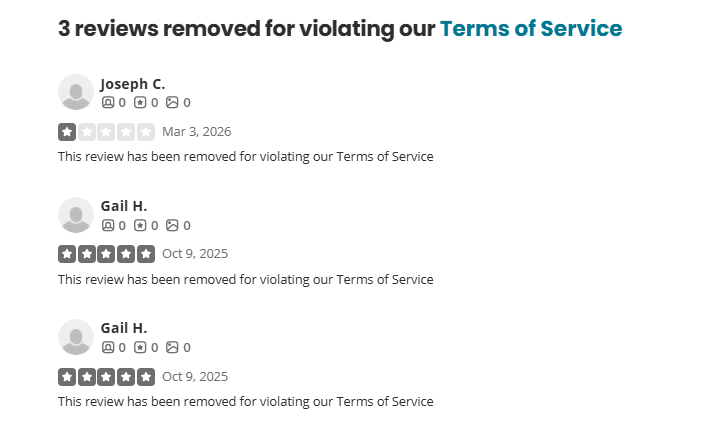
Task: Open the second Gail H. reviewer name
Action: point(124,328)
